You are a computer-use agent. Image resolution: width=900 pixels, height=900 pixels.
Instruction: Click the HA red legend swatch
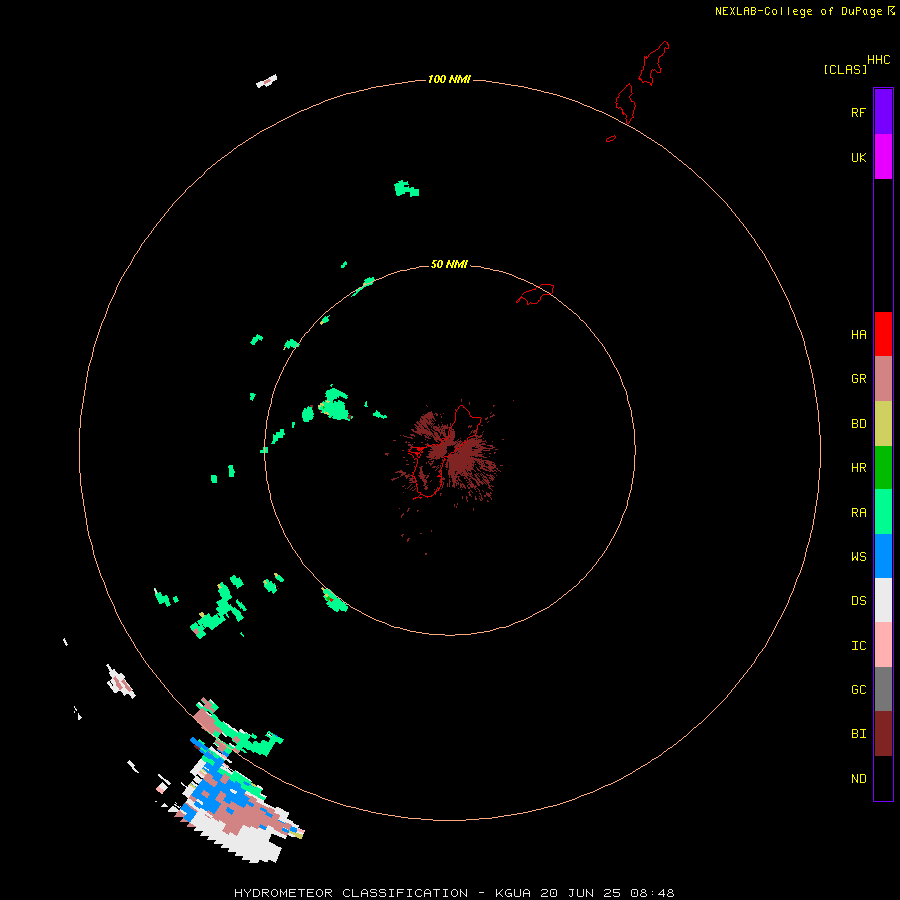(883, 334)
